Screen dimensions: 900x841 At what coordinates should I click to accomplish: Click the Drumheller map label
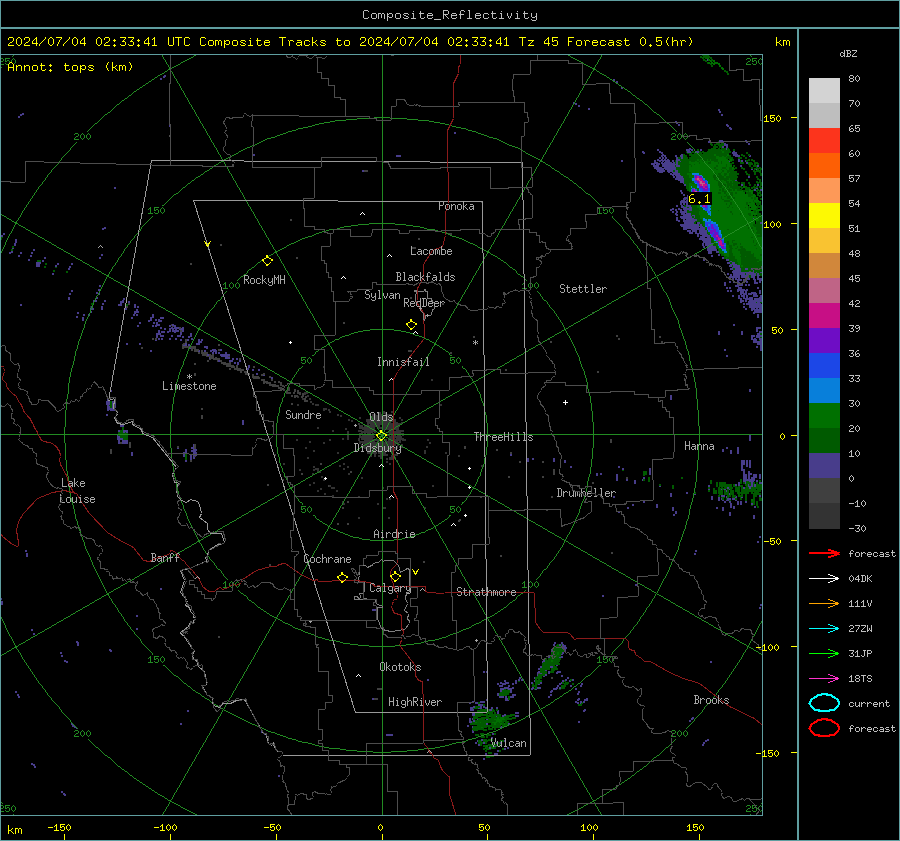[586, 493]
